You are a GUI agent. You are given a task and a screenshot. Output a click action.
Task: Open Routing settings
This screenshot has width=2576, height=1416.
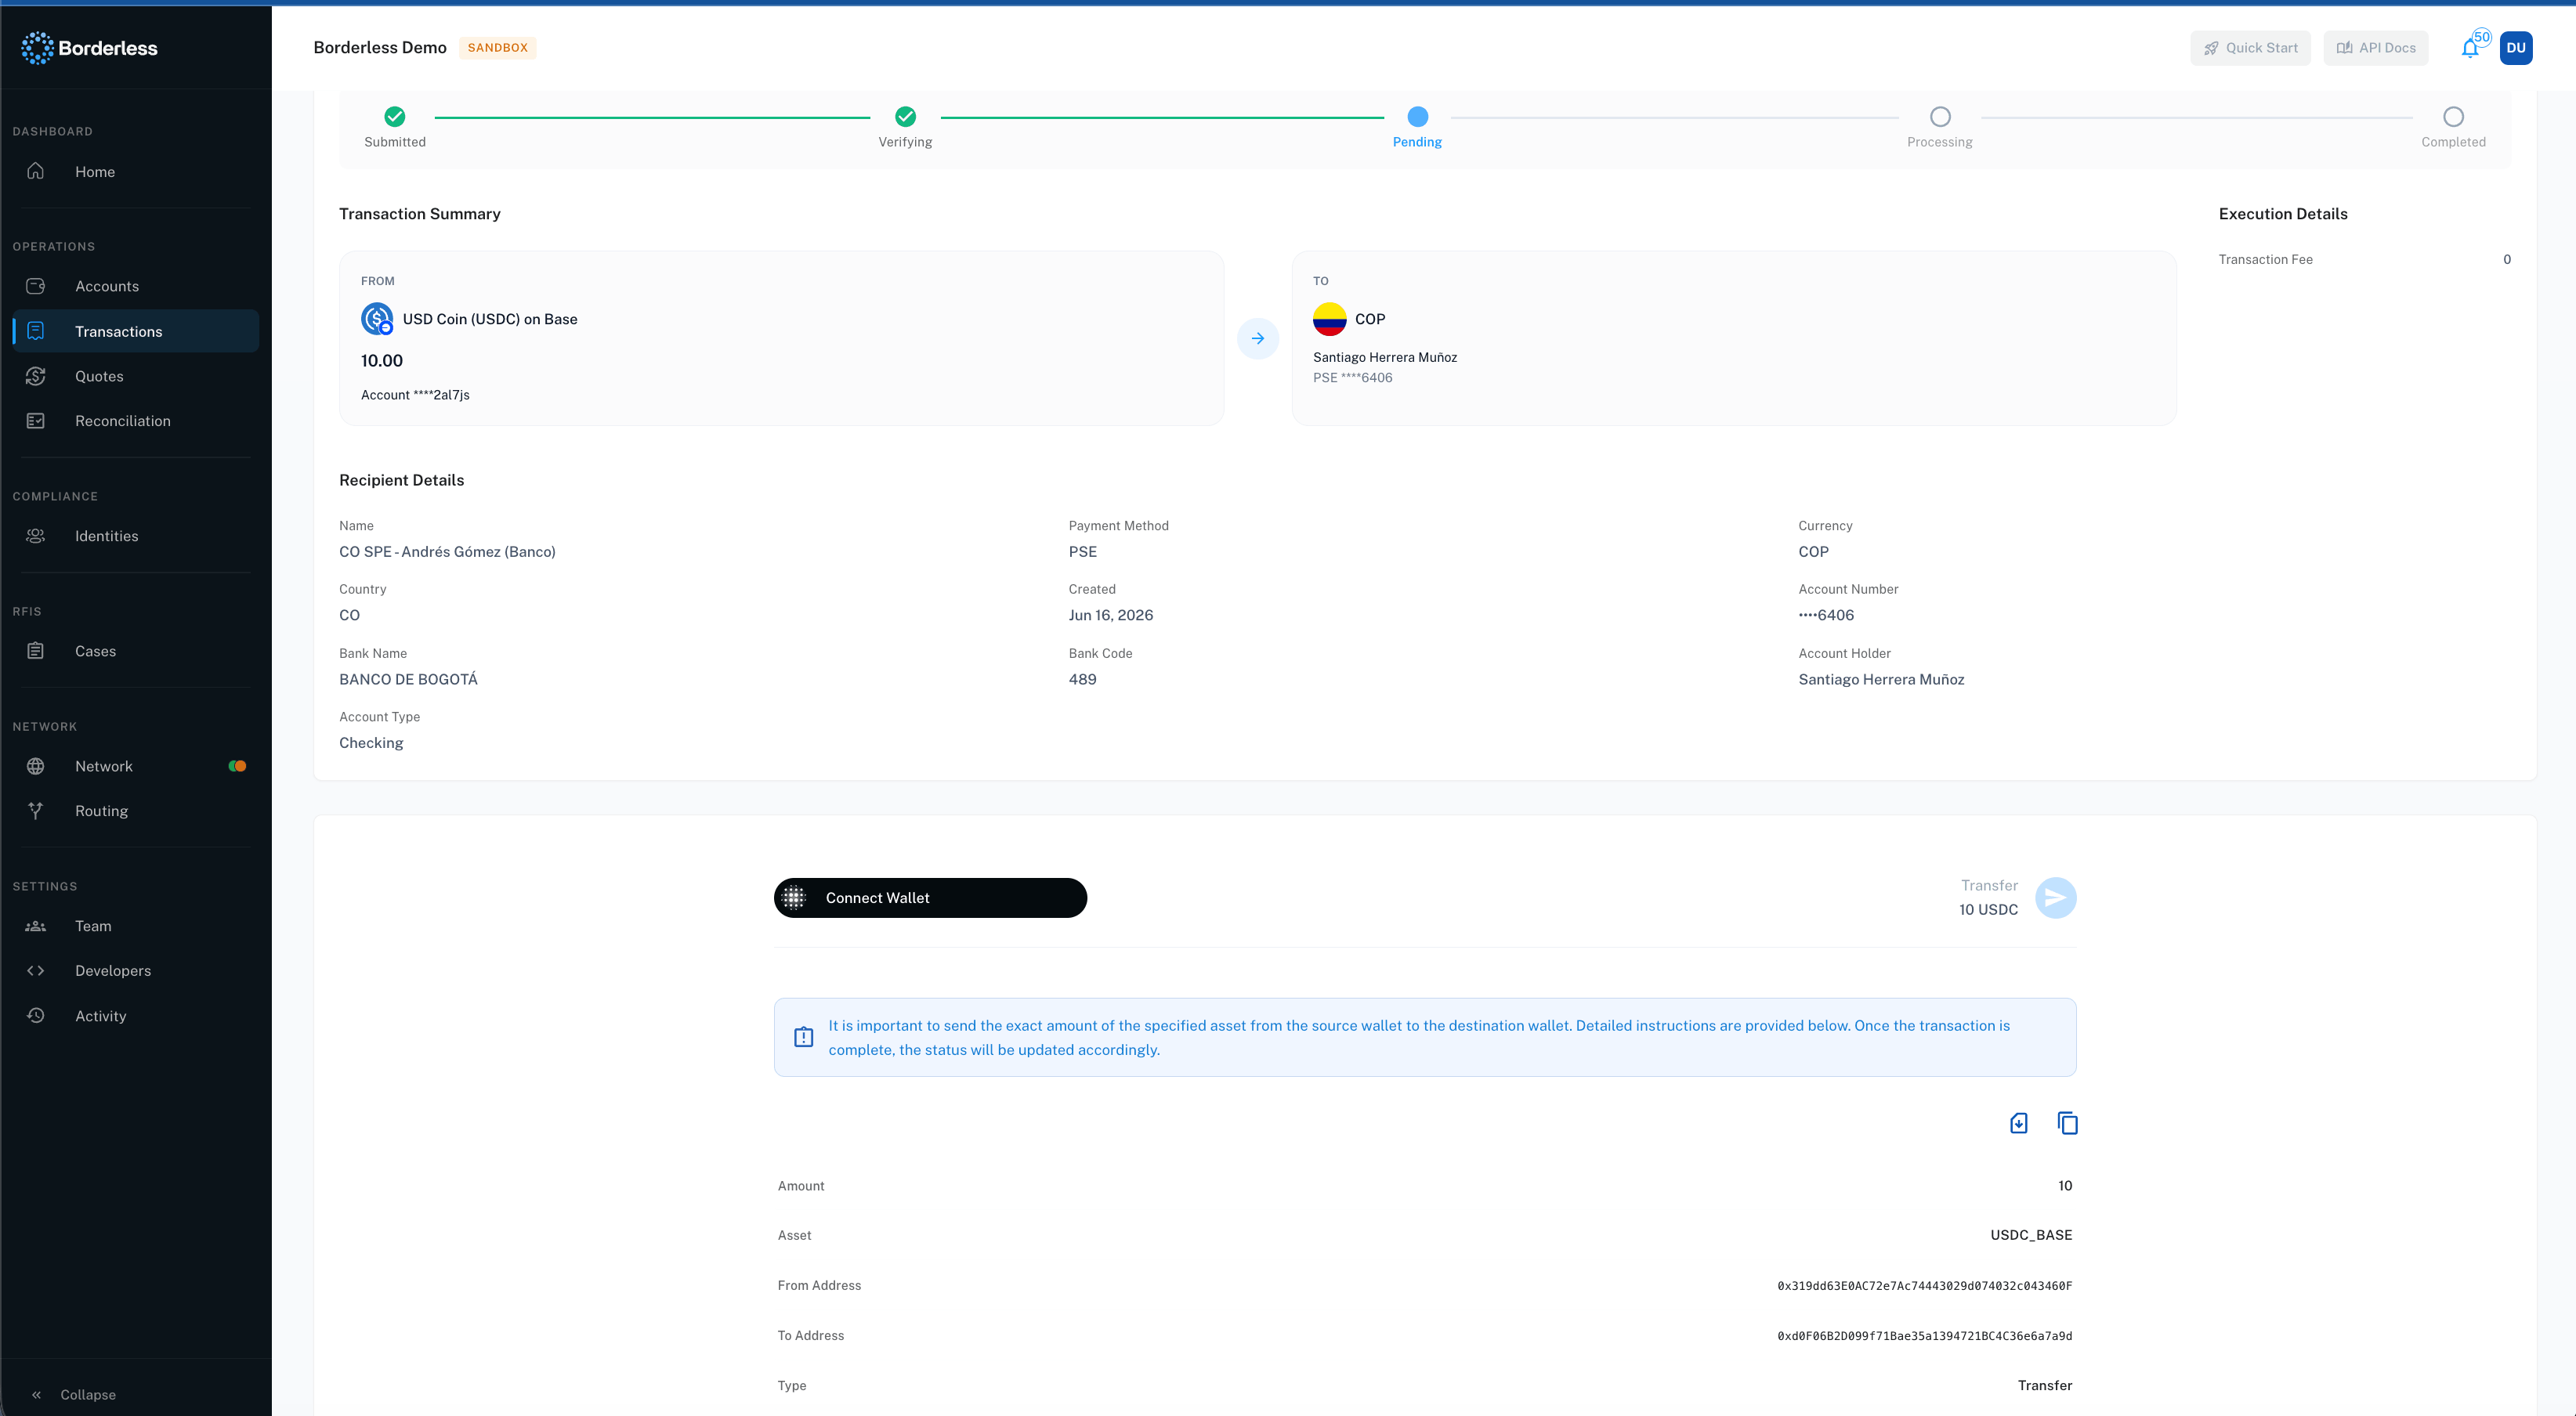coord(135,811)
